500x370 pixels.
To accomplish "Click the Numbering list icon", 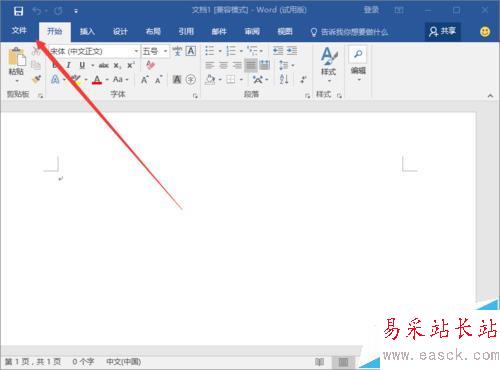I will pyautogui.click(x=231, y=51).
